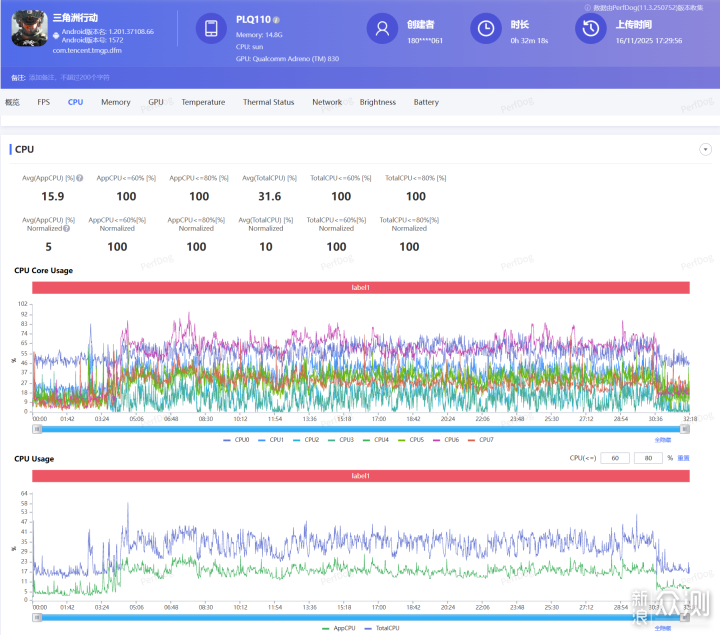Viewport: 720px width, 635px height.
Task: Click help icon beside normalized Avg(AppCPU)
Action: pyautogui.click(x=65, y=228)
